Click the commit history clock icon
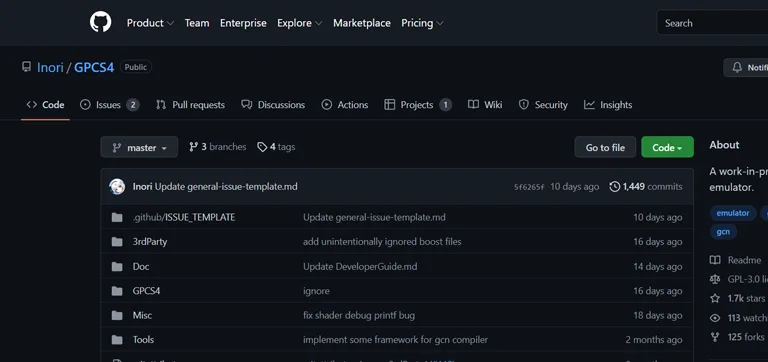Image resolution: width=768 pixels, height=362 pixels. click(614, 187)
